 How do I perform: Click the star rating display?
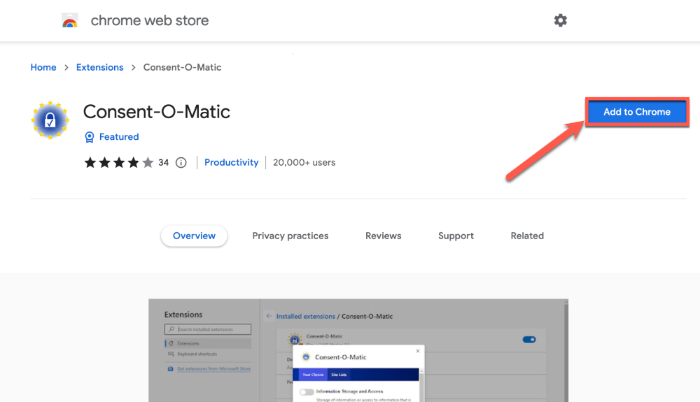pos(119,163)
